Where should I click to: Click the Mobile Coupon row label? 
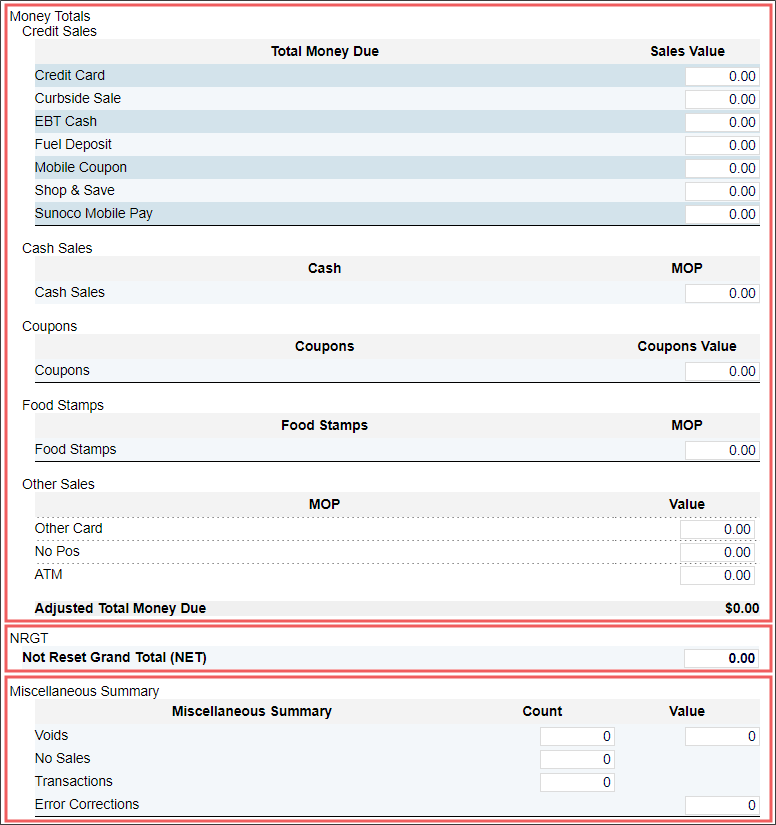point(80,168)
